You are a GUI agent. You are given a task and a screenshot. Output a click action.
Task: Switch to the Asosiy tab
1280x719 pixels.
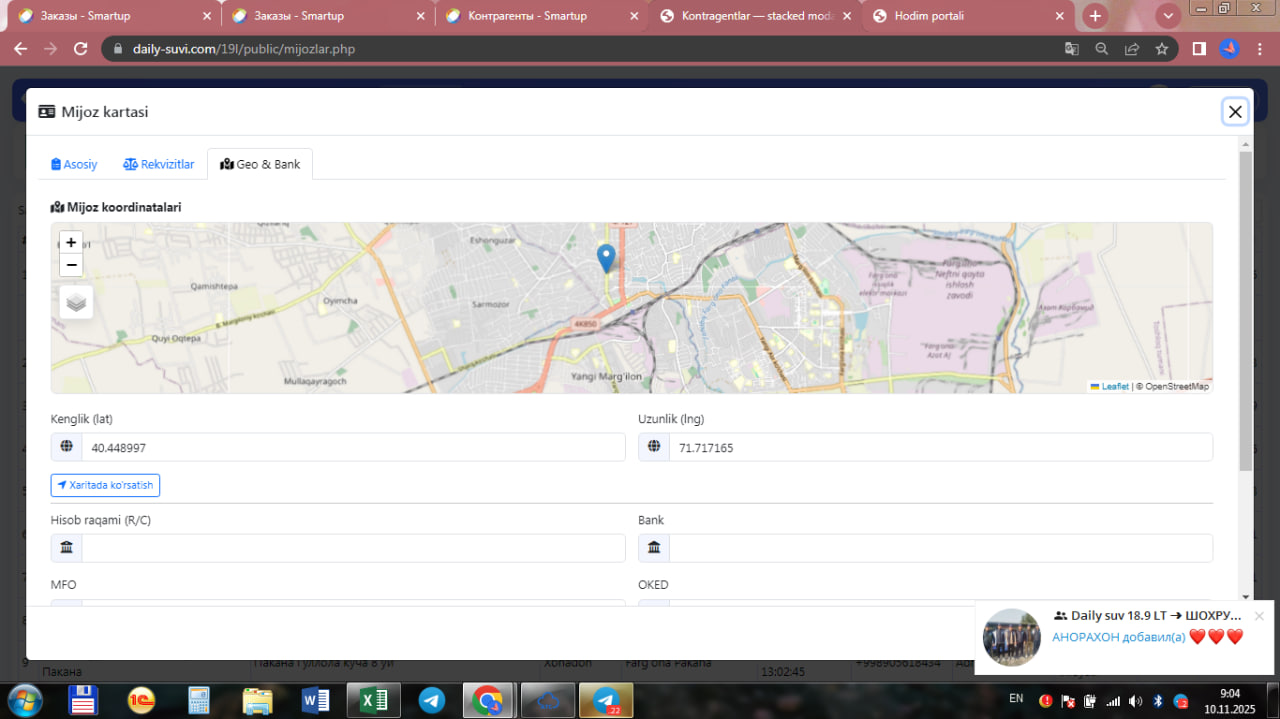coord(74,164)
